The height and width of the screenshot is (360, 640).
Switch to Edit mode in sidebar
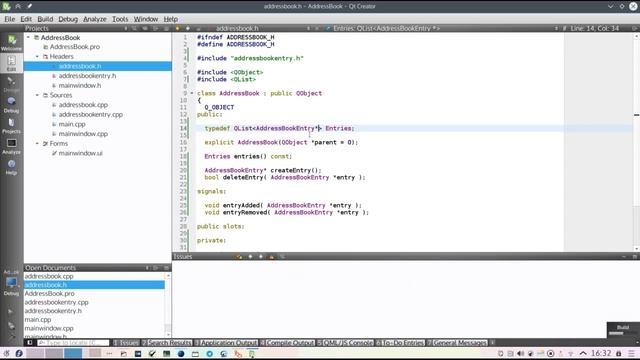[x=11, y=63]
